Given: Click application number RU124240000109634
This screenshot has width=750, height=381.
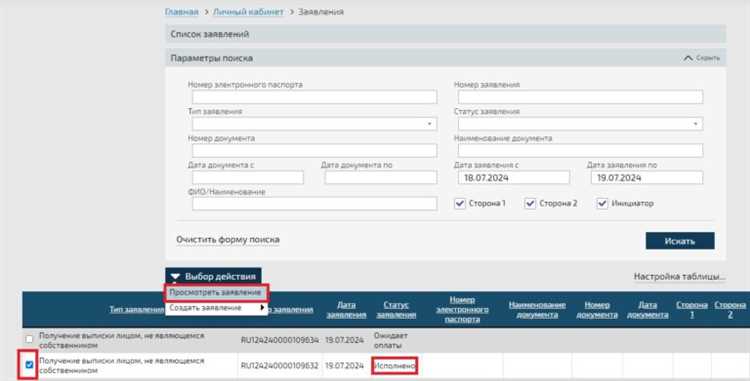Looking at the screenshot, I should [x=280, y=340].
